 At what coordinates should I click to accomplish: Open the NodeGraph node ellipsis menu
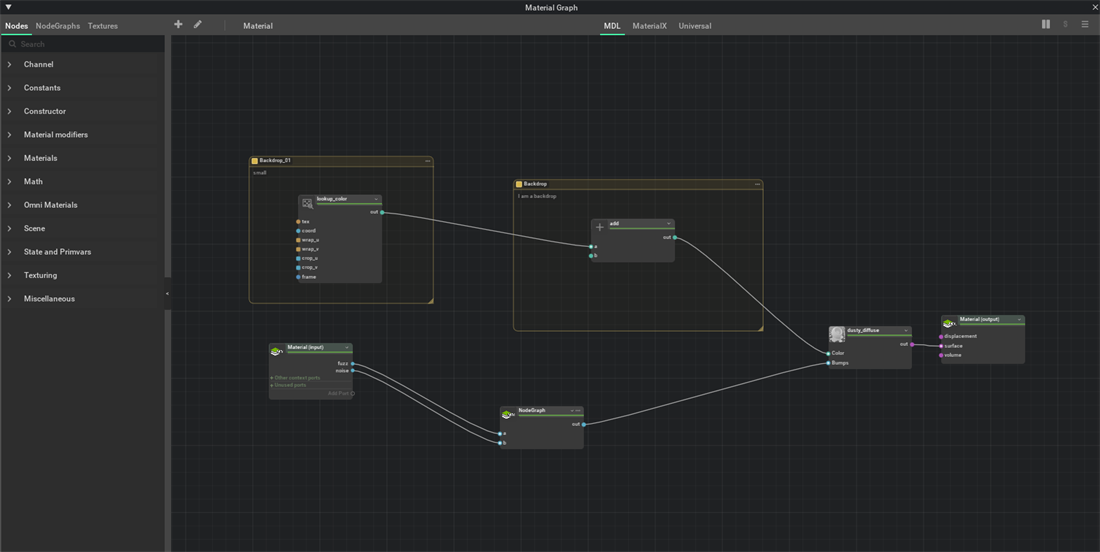tap(578, 410)
